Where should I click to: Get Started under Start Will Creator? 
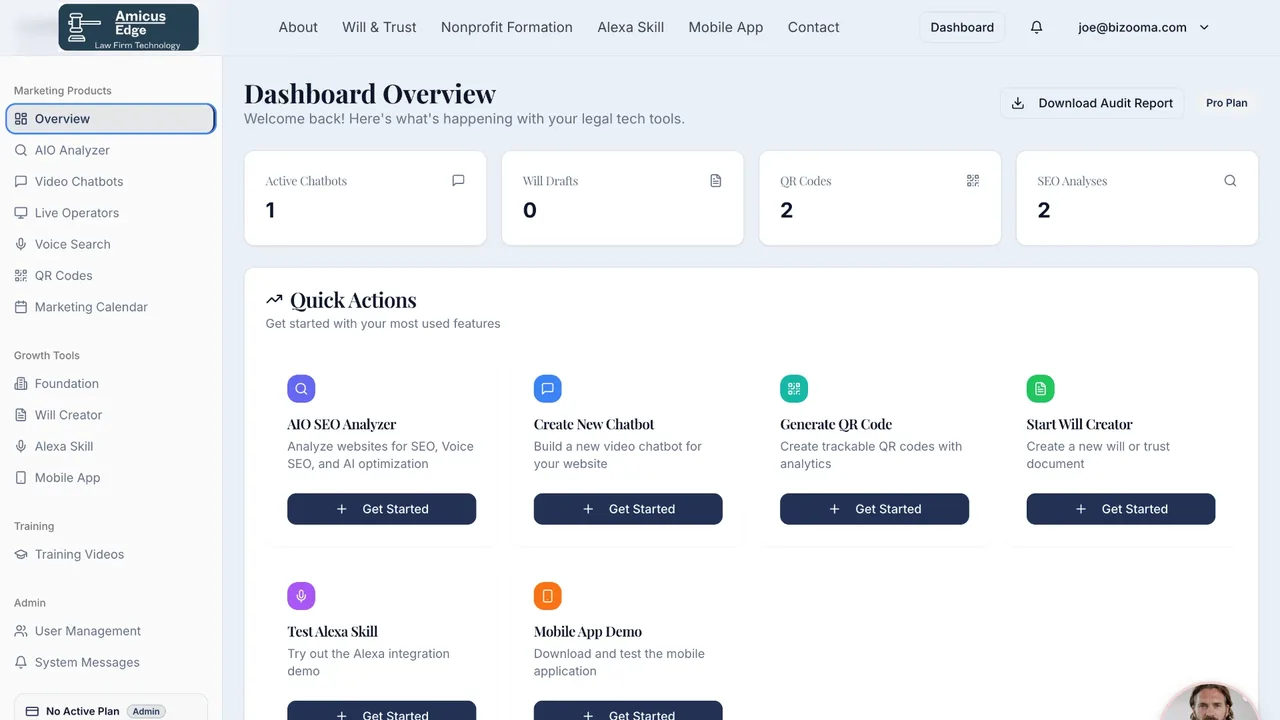click(1121, 509)
